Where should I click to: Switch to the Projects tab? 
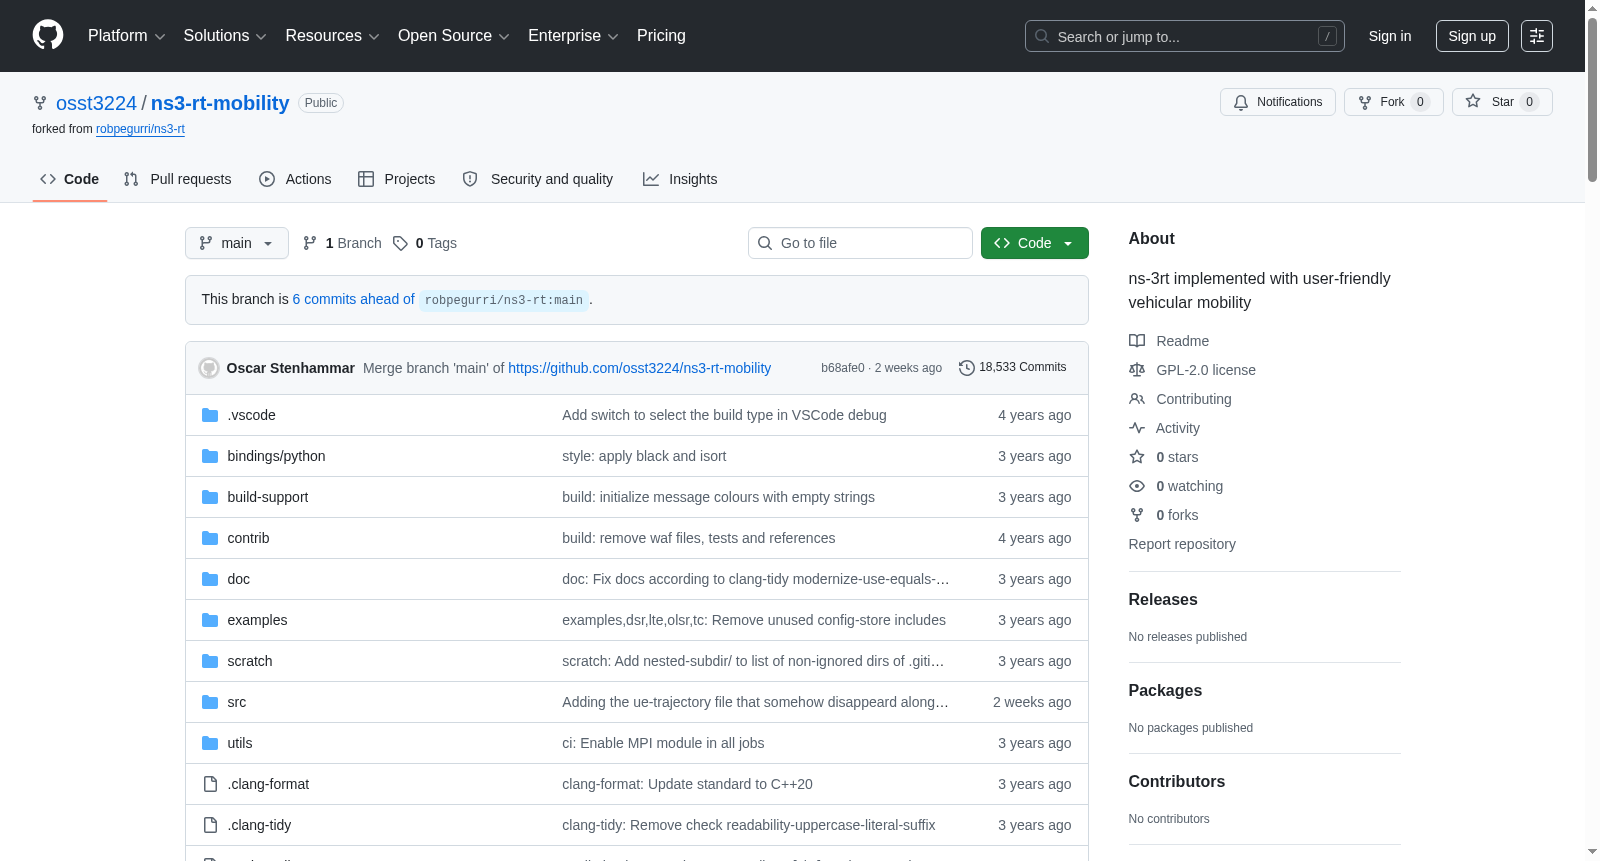tap(397, 179)
